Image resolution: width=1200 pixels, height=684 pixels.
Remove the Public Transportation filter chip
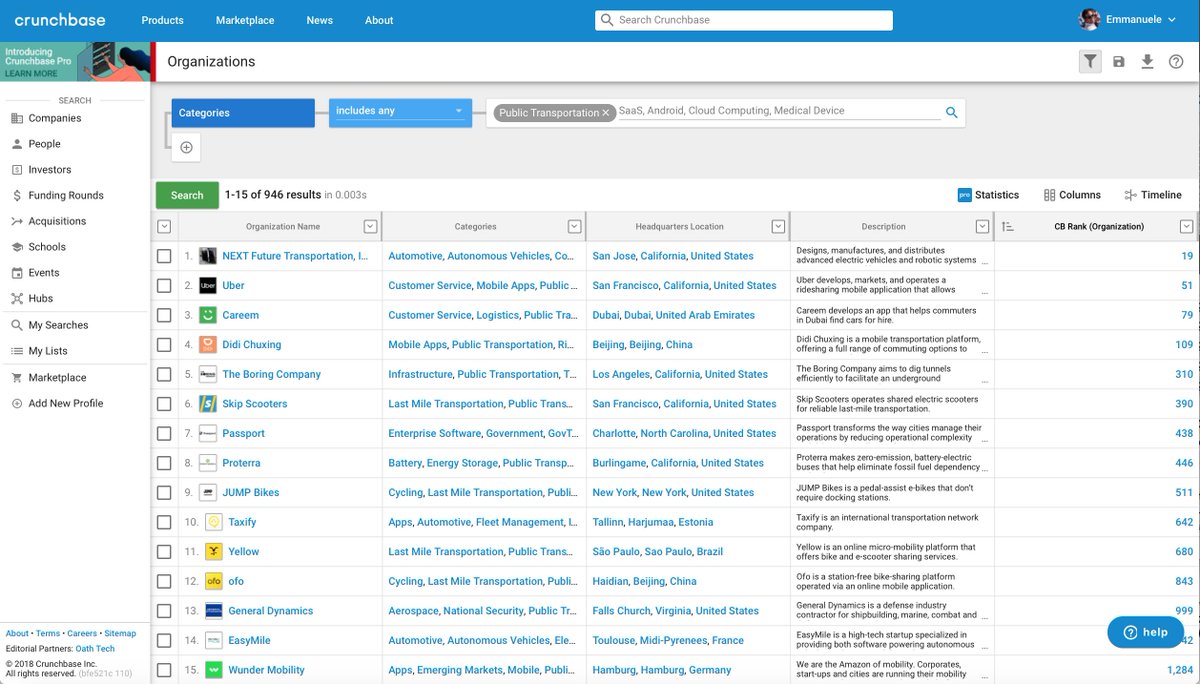point(605,113)
